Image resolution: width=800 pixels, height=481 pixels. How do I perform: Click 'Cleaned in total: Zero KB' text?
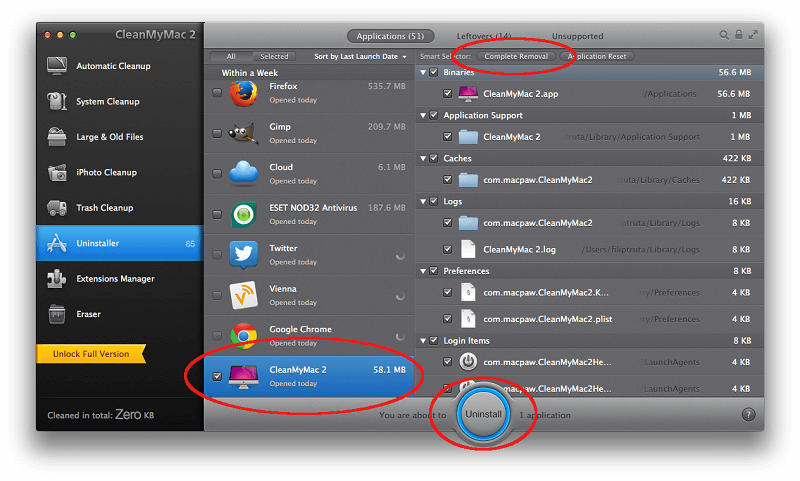pyautogui.click(x=101, y=415)
